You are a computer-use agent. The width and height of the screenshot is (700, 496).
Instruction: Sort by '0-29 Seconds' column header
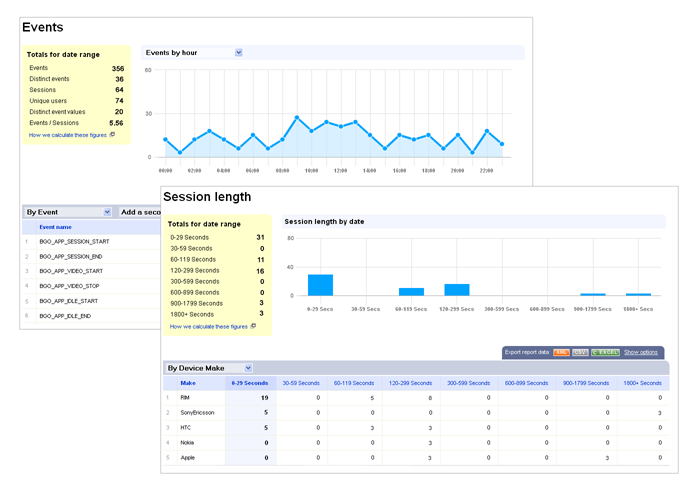pyautogui.click(x=249, y=383)
